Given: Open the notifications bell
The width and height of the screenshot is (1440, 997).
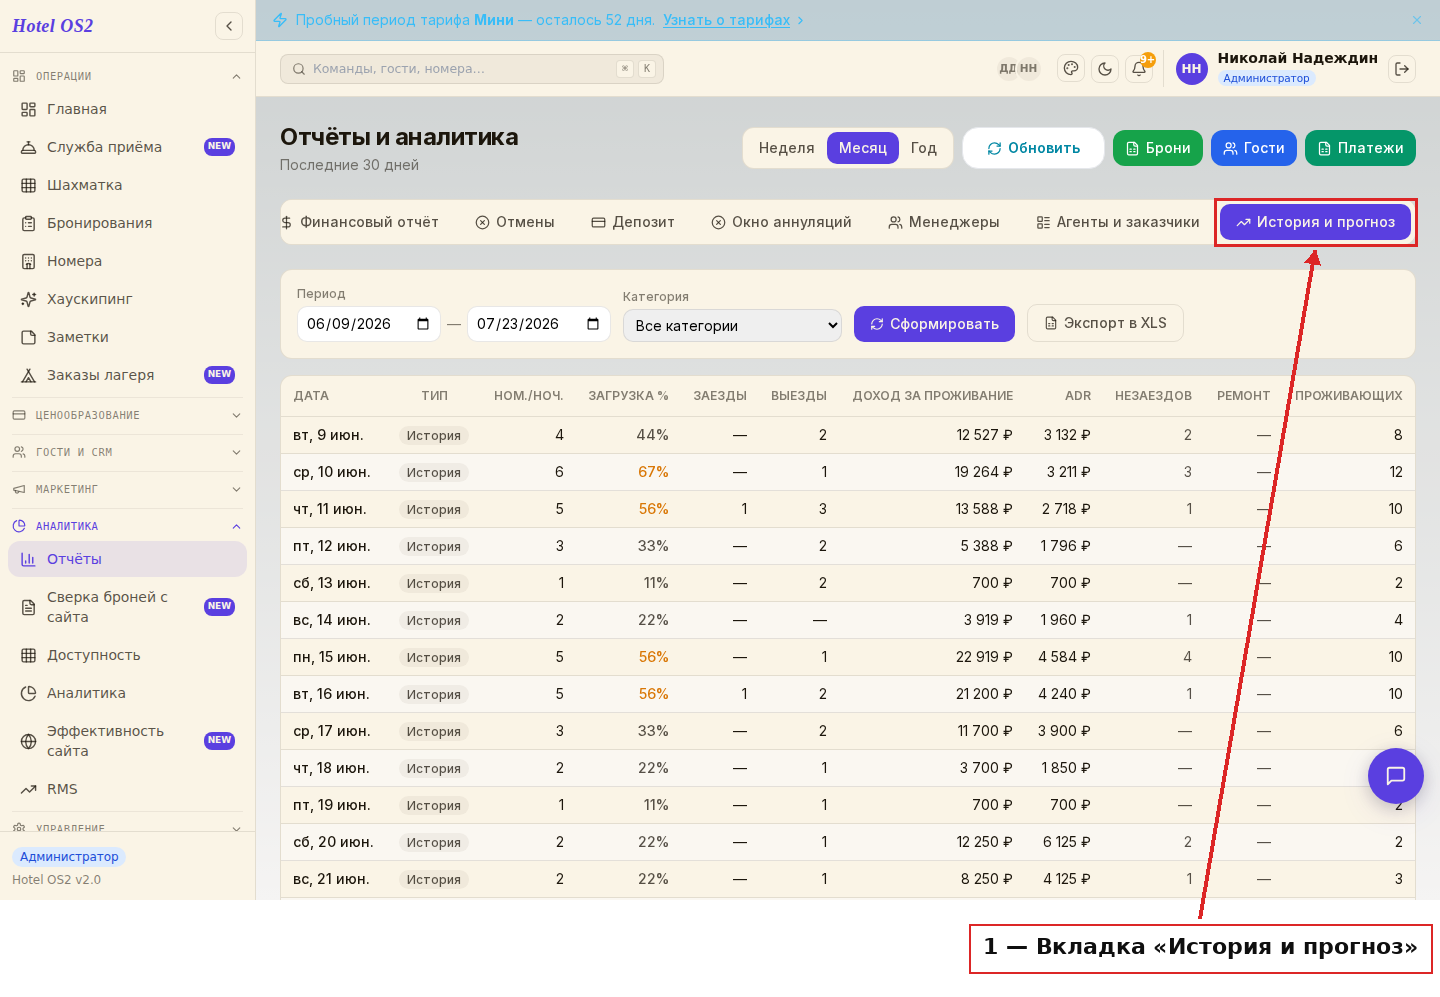Looking at the screenshot, I should [x=1139, y=69].
